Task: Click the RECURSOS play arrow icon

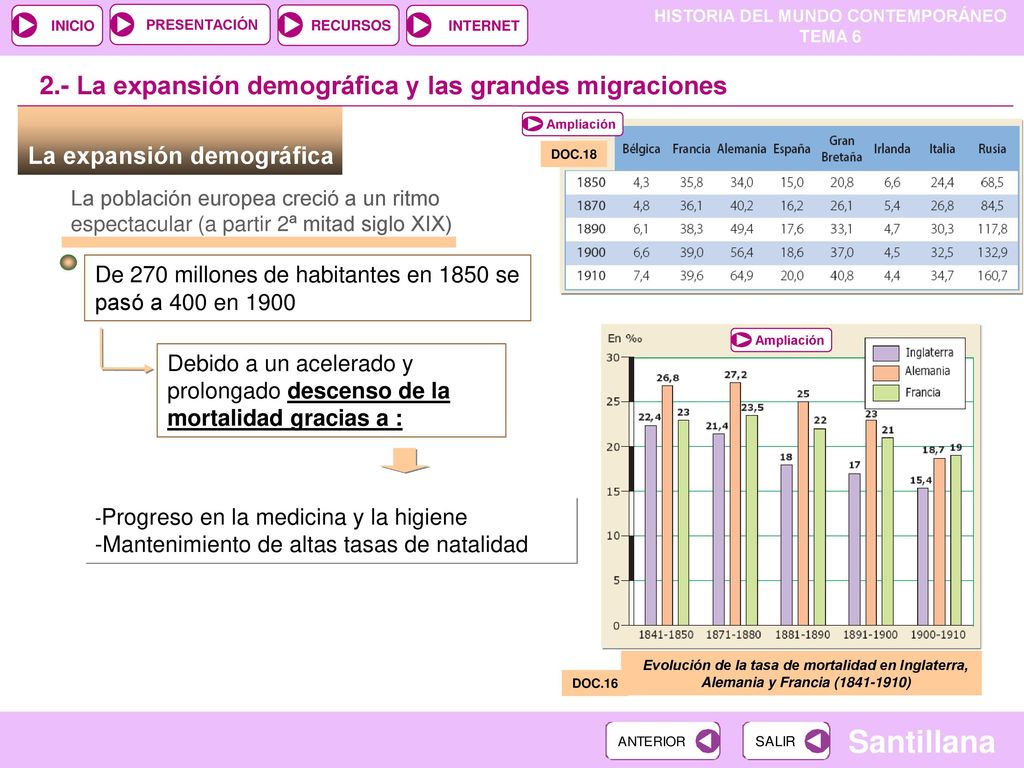Action: [290, 25]
